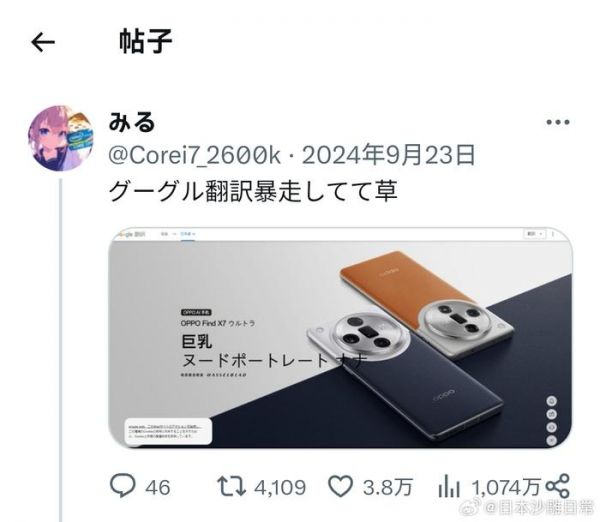Like the post with the heart icon

pyautogui.click(x=340, y=486)
